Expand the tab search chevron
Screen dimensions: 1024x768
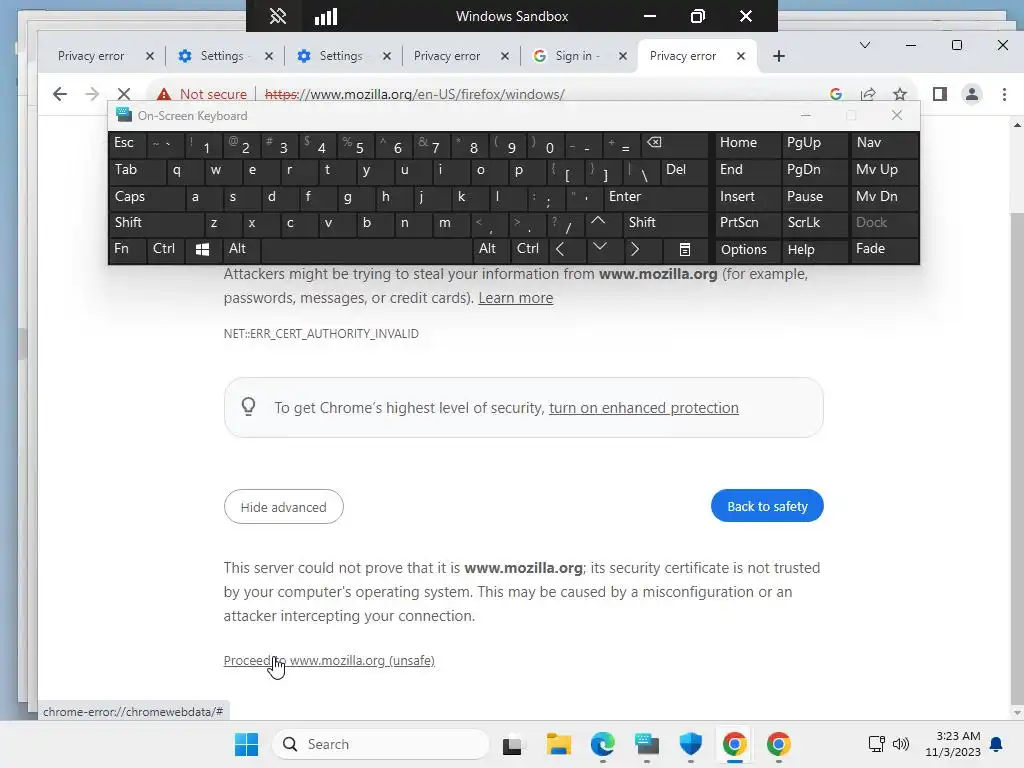pos(865,45)
